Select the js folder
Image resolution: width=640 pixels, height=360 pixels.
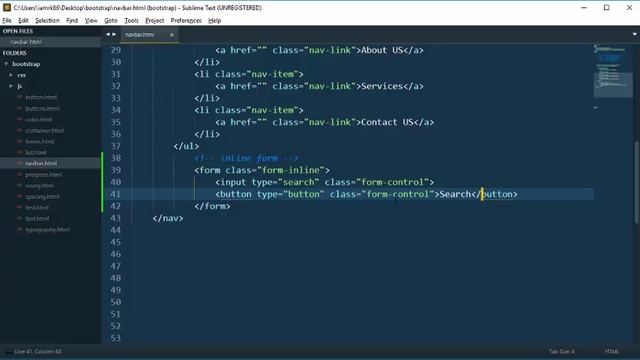point(19,86)
